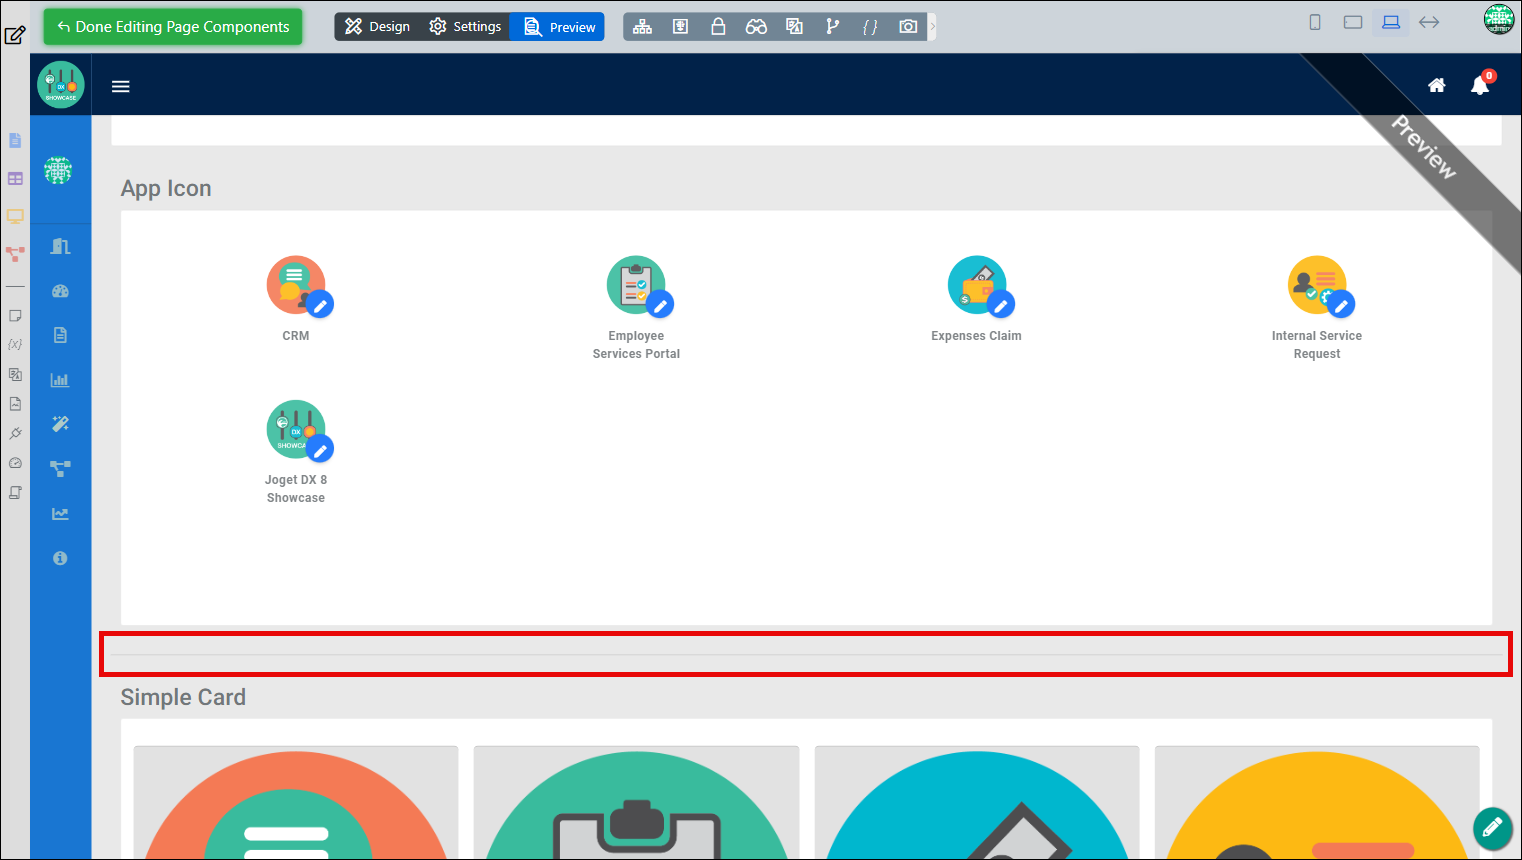Open the process builder red flow icon
Viewport: 1522px width, 860px height.
(15, 254)
